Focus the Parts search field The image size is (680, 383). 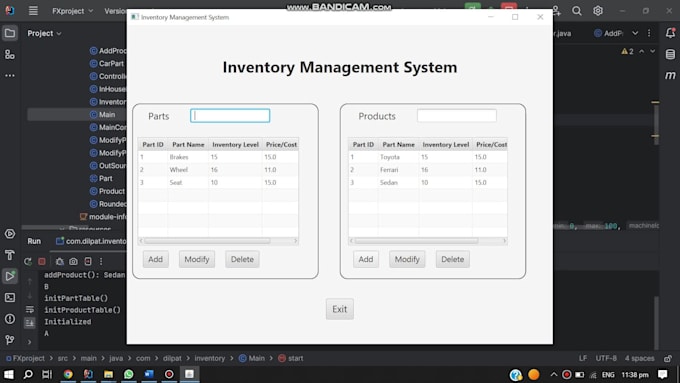(x=230, y=115)
